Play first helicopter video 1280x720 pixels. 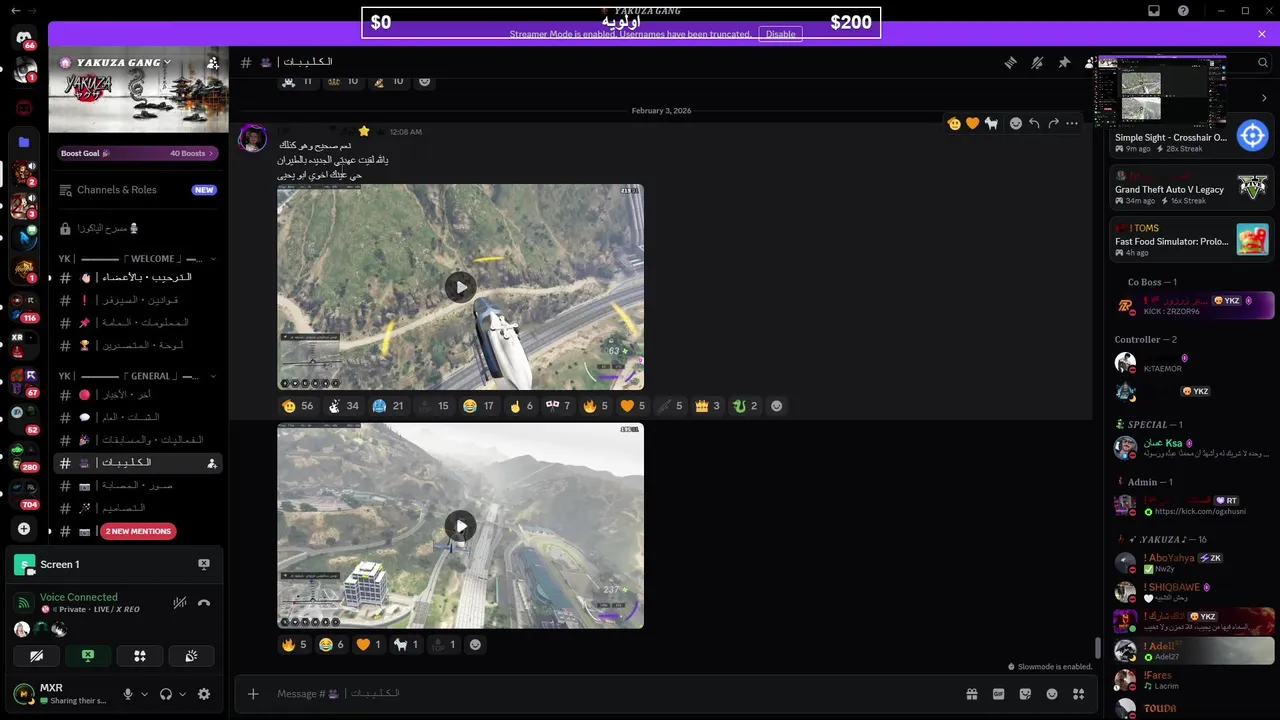tap(460, 287)
